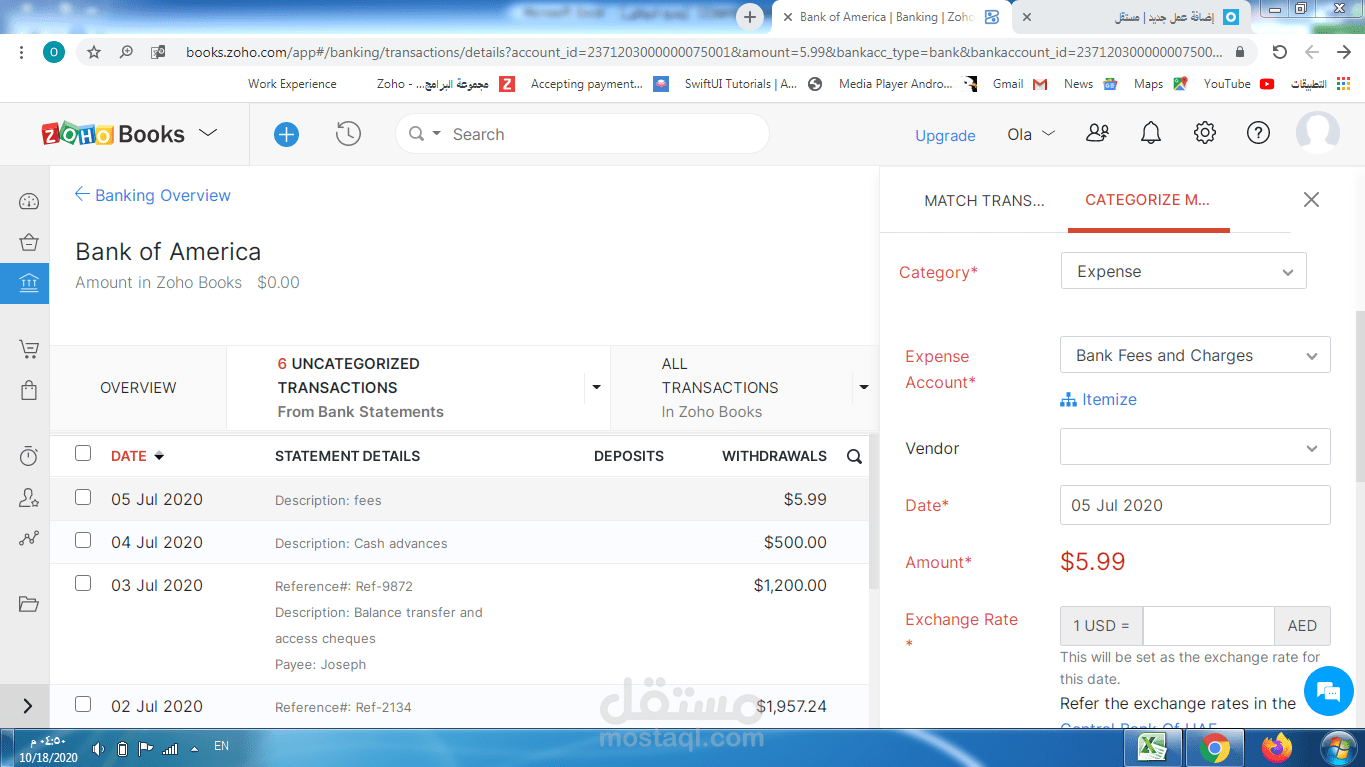This screenshot has height=767, width=1365.
Task: Open the SwiftUI Tutorials bookmark
Action: (x=753, y=84)
